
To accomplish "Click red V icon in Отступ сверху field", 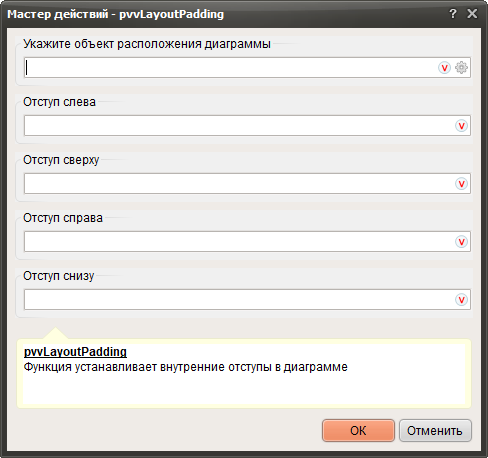I will (x=462, y=184).
